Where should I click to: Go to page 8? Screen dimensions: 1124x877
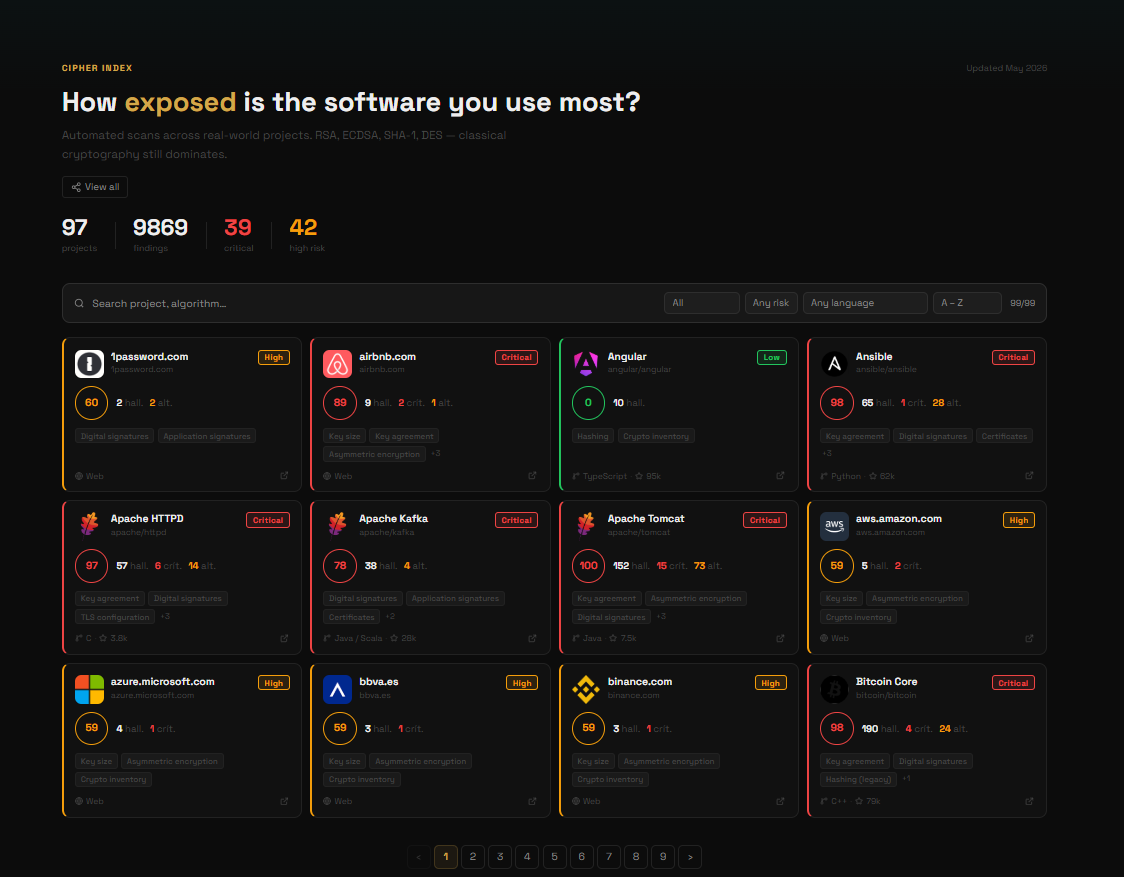(x=636, y=856)
